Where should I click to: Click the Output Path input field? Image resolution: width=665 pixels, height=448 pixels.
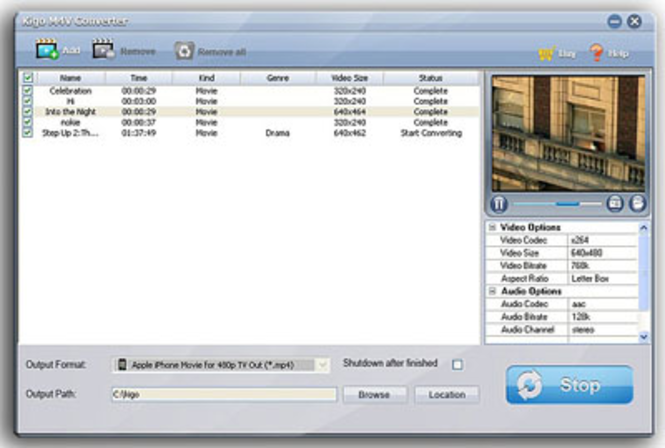coord(224,394)
